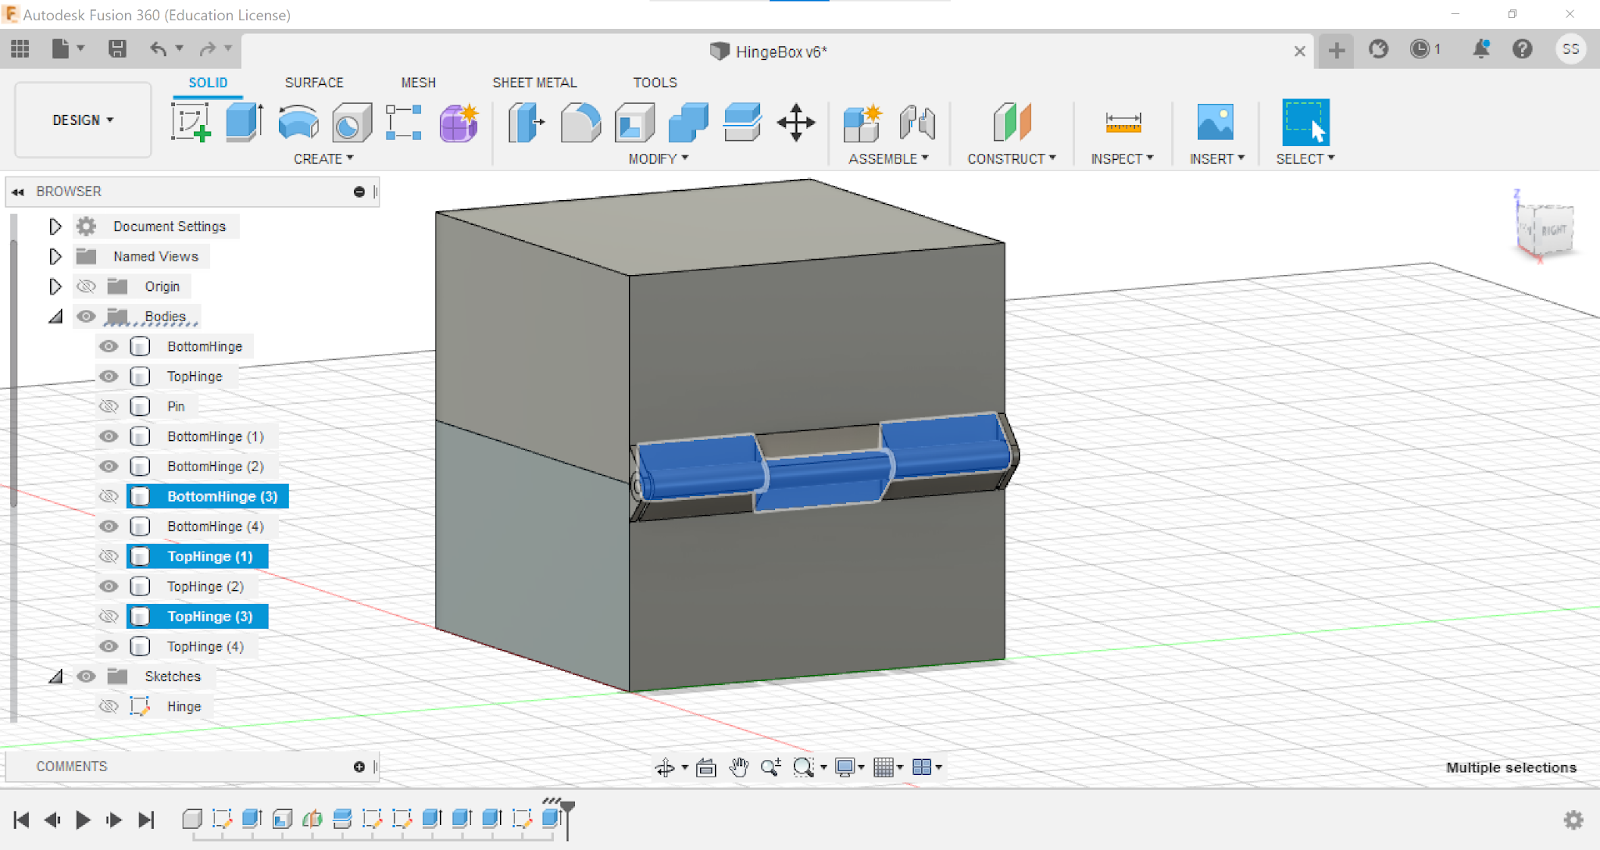Collapse the Bodies folder

click(x=55, y=317)
